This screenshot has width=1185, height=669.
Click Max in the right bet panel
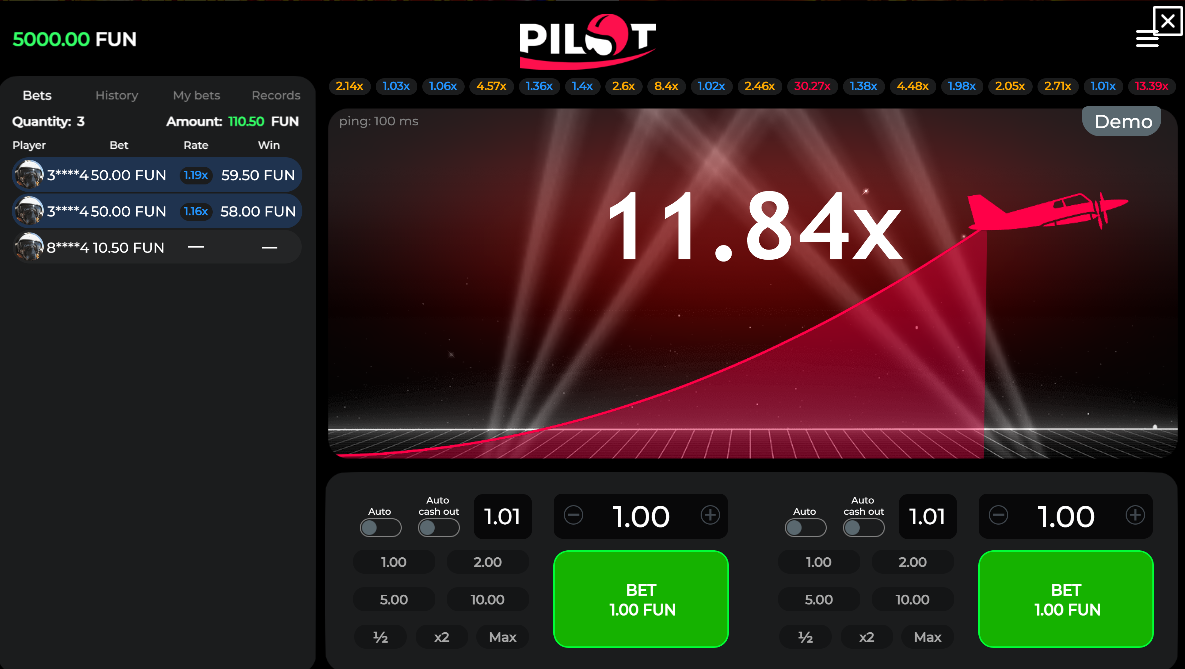(927, 637)
